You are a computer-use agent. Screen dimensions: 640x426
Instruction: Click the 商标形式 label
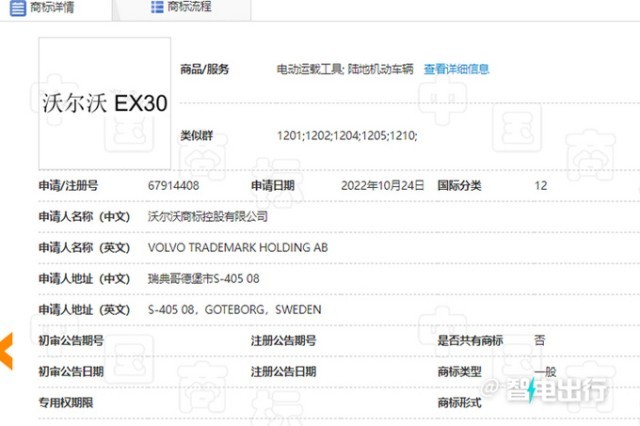click(459, 403)
